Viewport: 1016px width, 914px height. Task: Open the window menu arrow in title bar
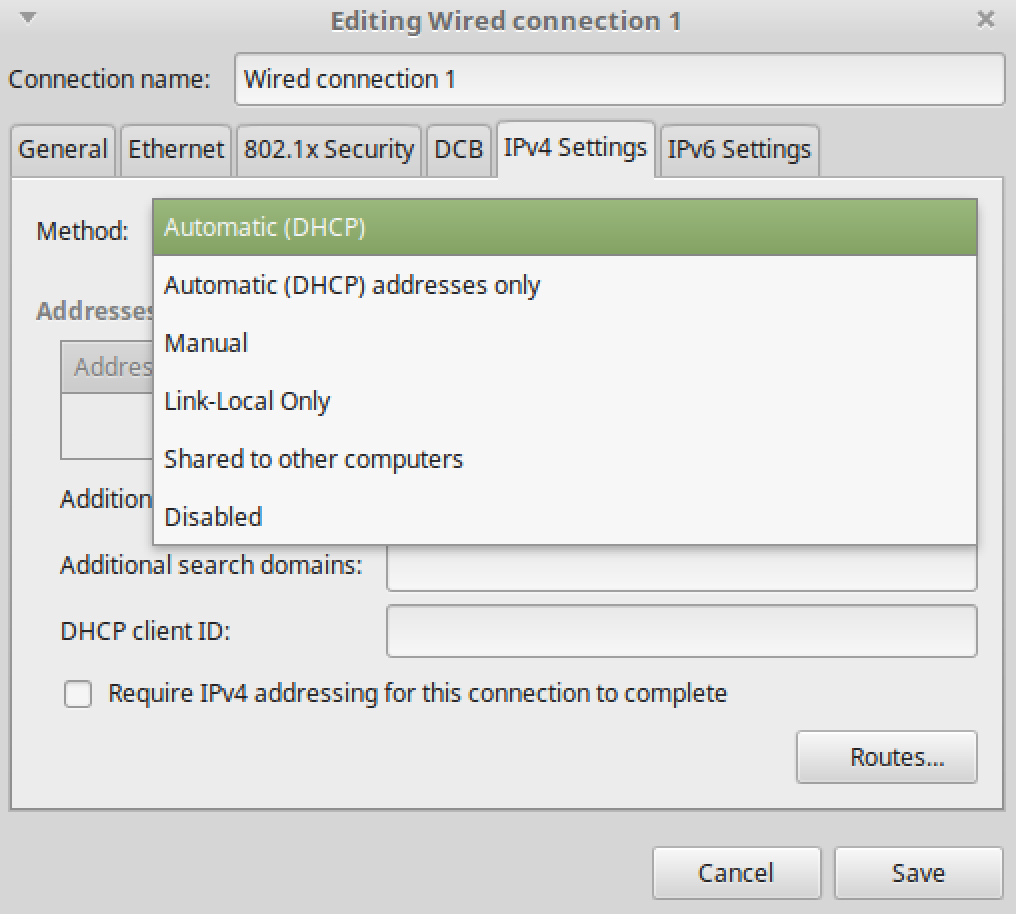click(x=28, y=19)
